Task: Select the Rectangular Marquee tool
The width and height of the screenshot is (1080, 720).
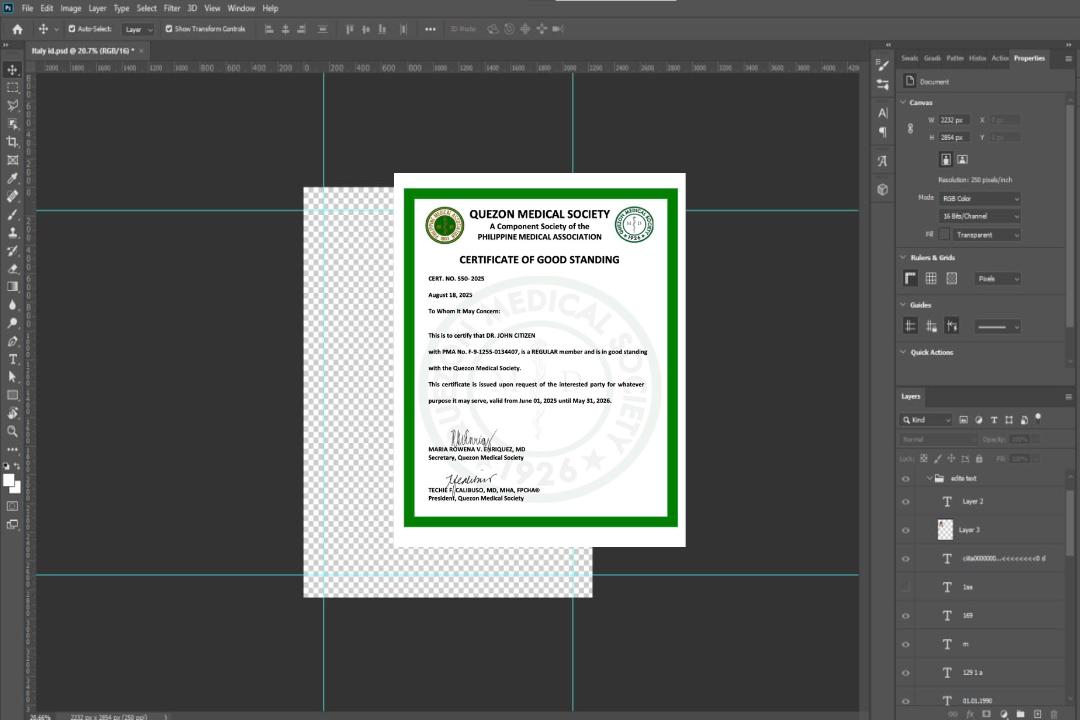Action: (12, 88)
